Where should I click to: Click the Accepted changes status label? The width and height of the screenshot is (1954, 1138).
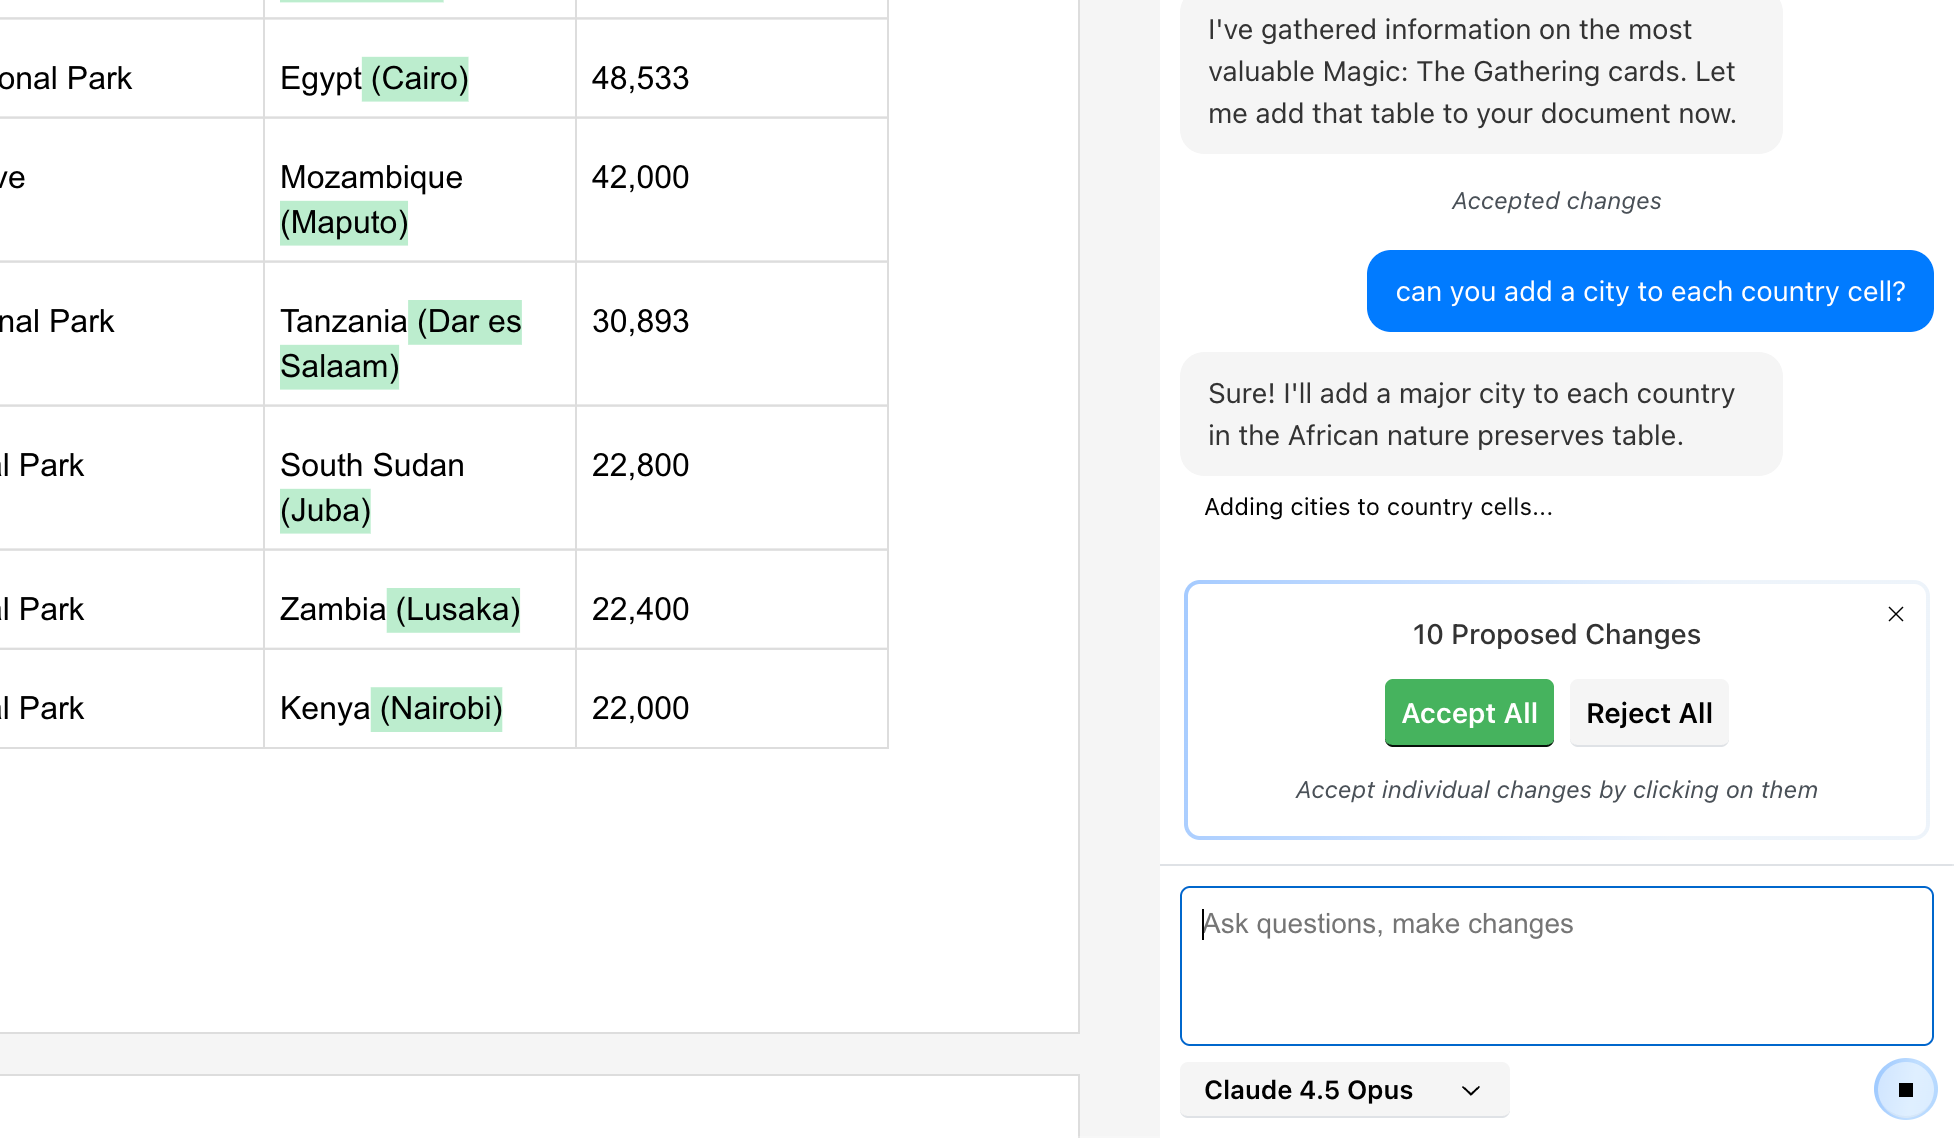1555,201
